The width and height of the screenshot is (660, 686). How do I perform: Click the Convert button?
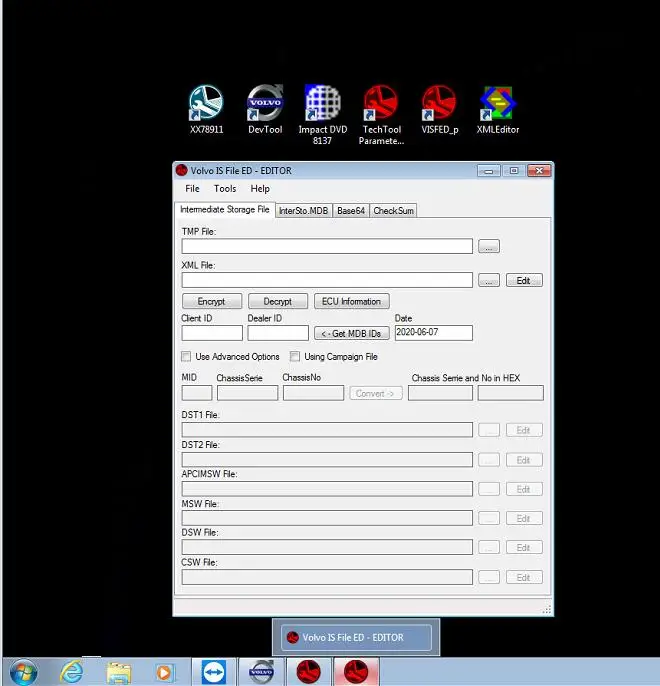[x=375, y=393]
